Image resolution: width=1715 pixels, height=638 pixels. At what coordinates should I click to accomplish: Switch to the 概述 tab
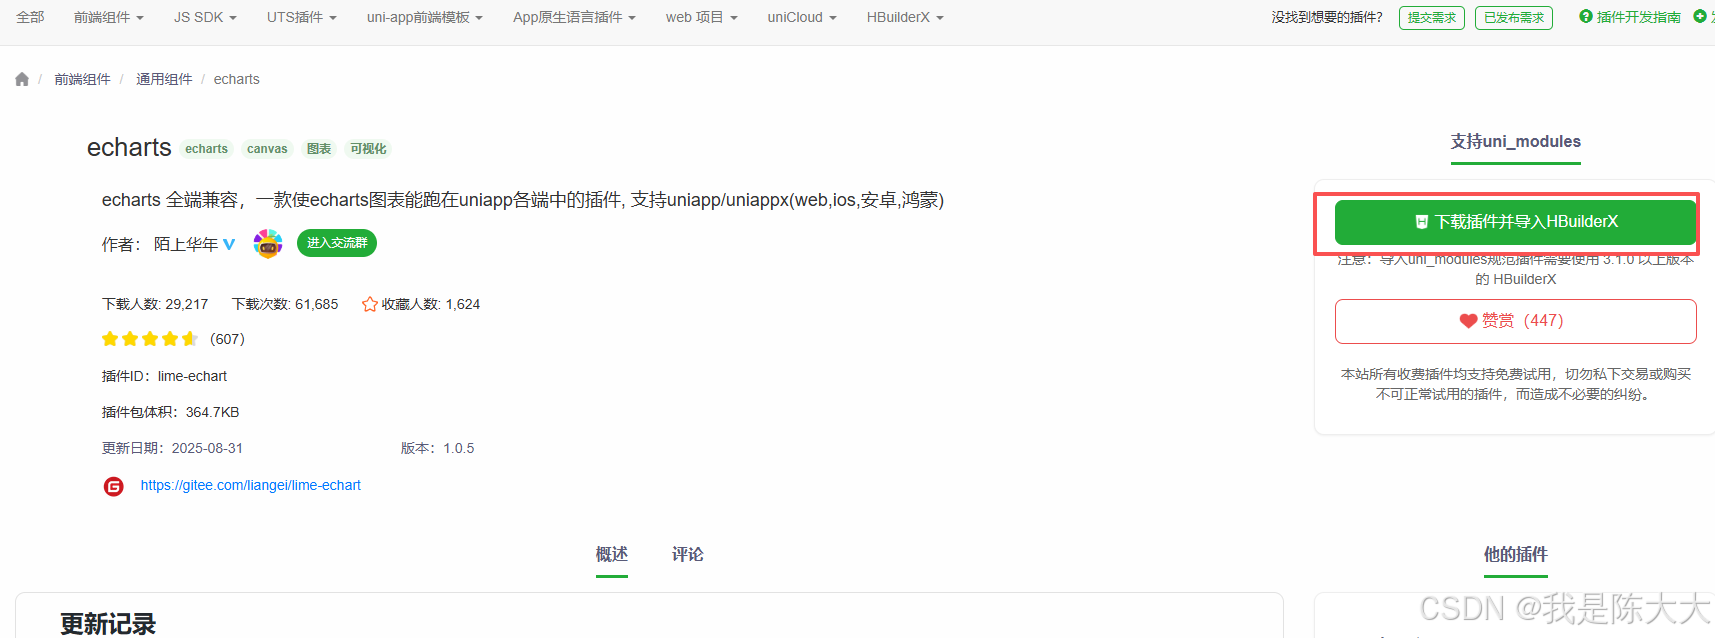coord(612,554)
